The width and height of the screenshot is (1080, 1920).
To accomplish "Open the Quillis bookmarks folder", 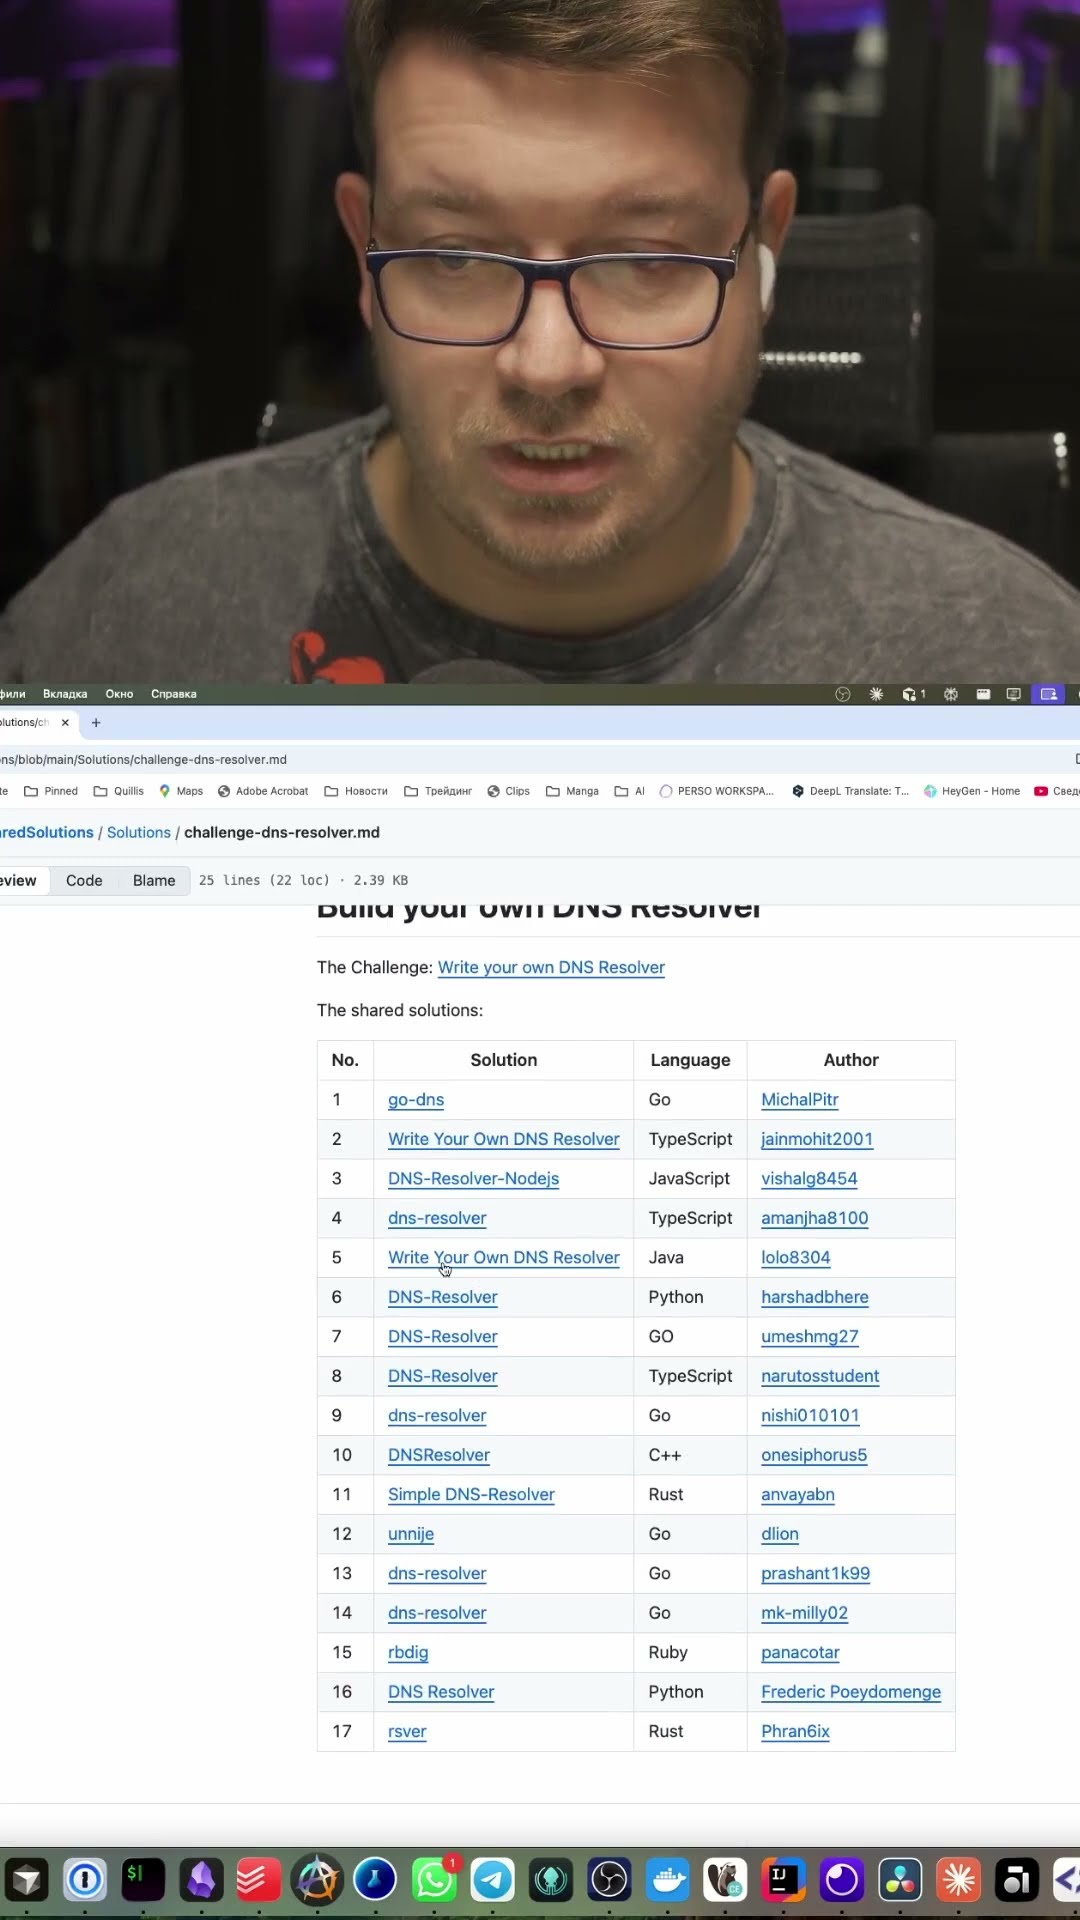I will 119,791.
